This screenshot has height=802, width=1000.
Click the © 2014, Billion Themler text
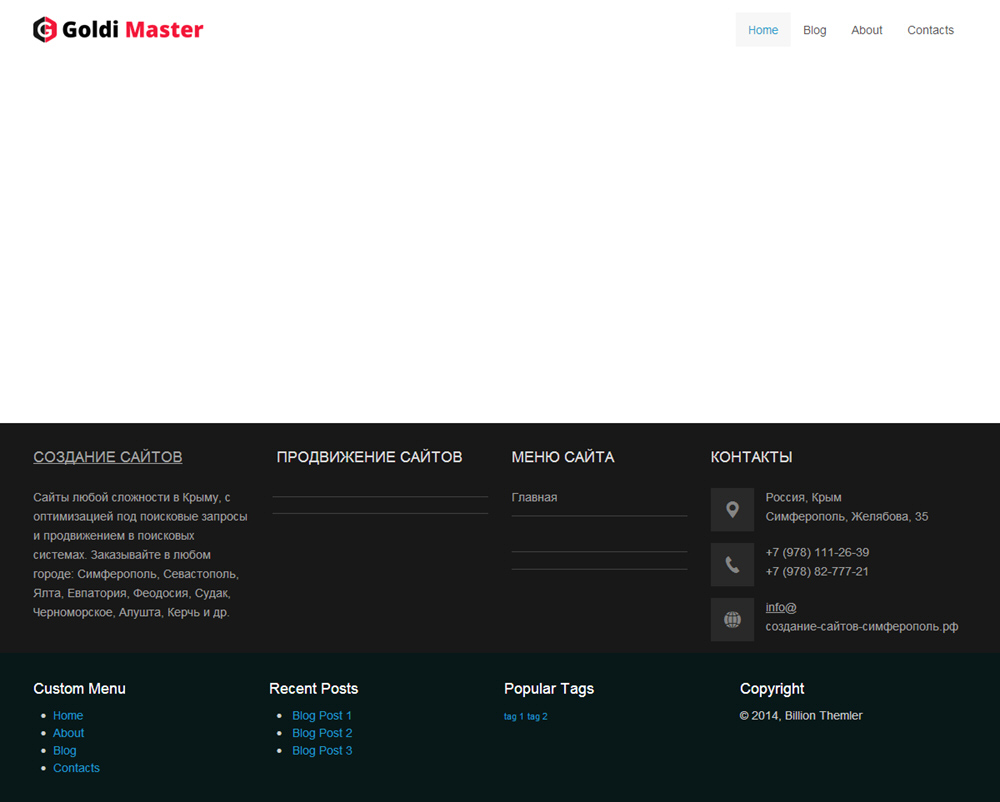(x=801, y=716)
